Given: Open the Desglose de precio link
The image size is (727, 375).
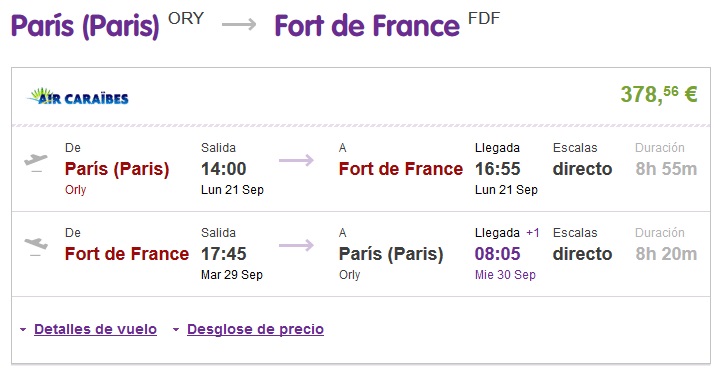Looking at the screenshot, I should (x=255, y=329).
